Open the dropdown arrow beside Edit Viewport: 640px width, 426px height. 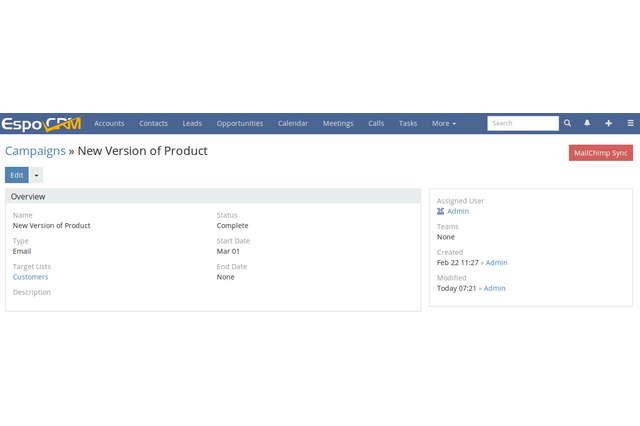tap(37, 175)
